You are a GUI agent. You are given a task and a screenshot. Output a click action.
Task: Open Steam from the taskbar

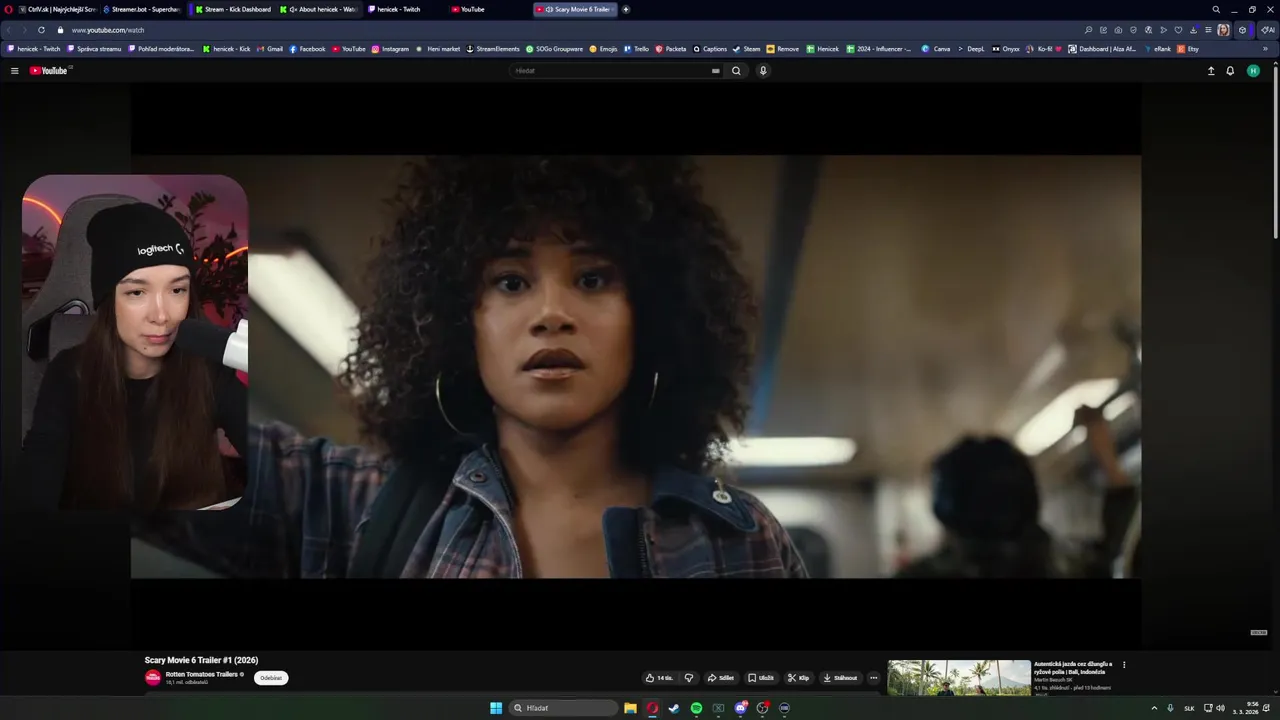(674, 708)
